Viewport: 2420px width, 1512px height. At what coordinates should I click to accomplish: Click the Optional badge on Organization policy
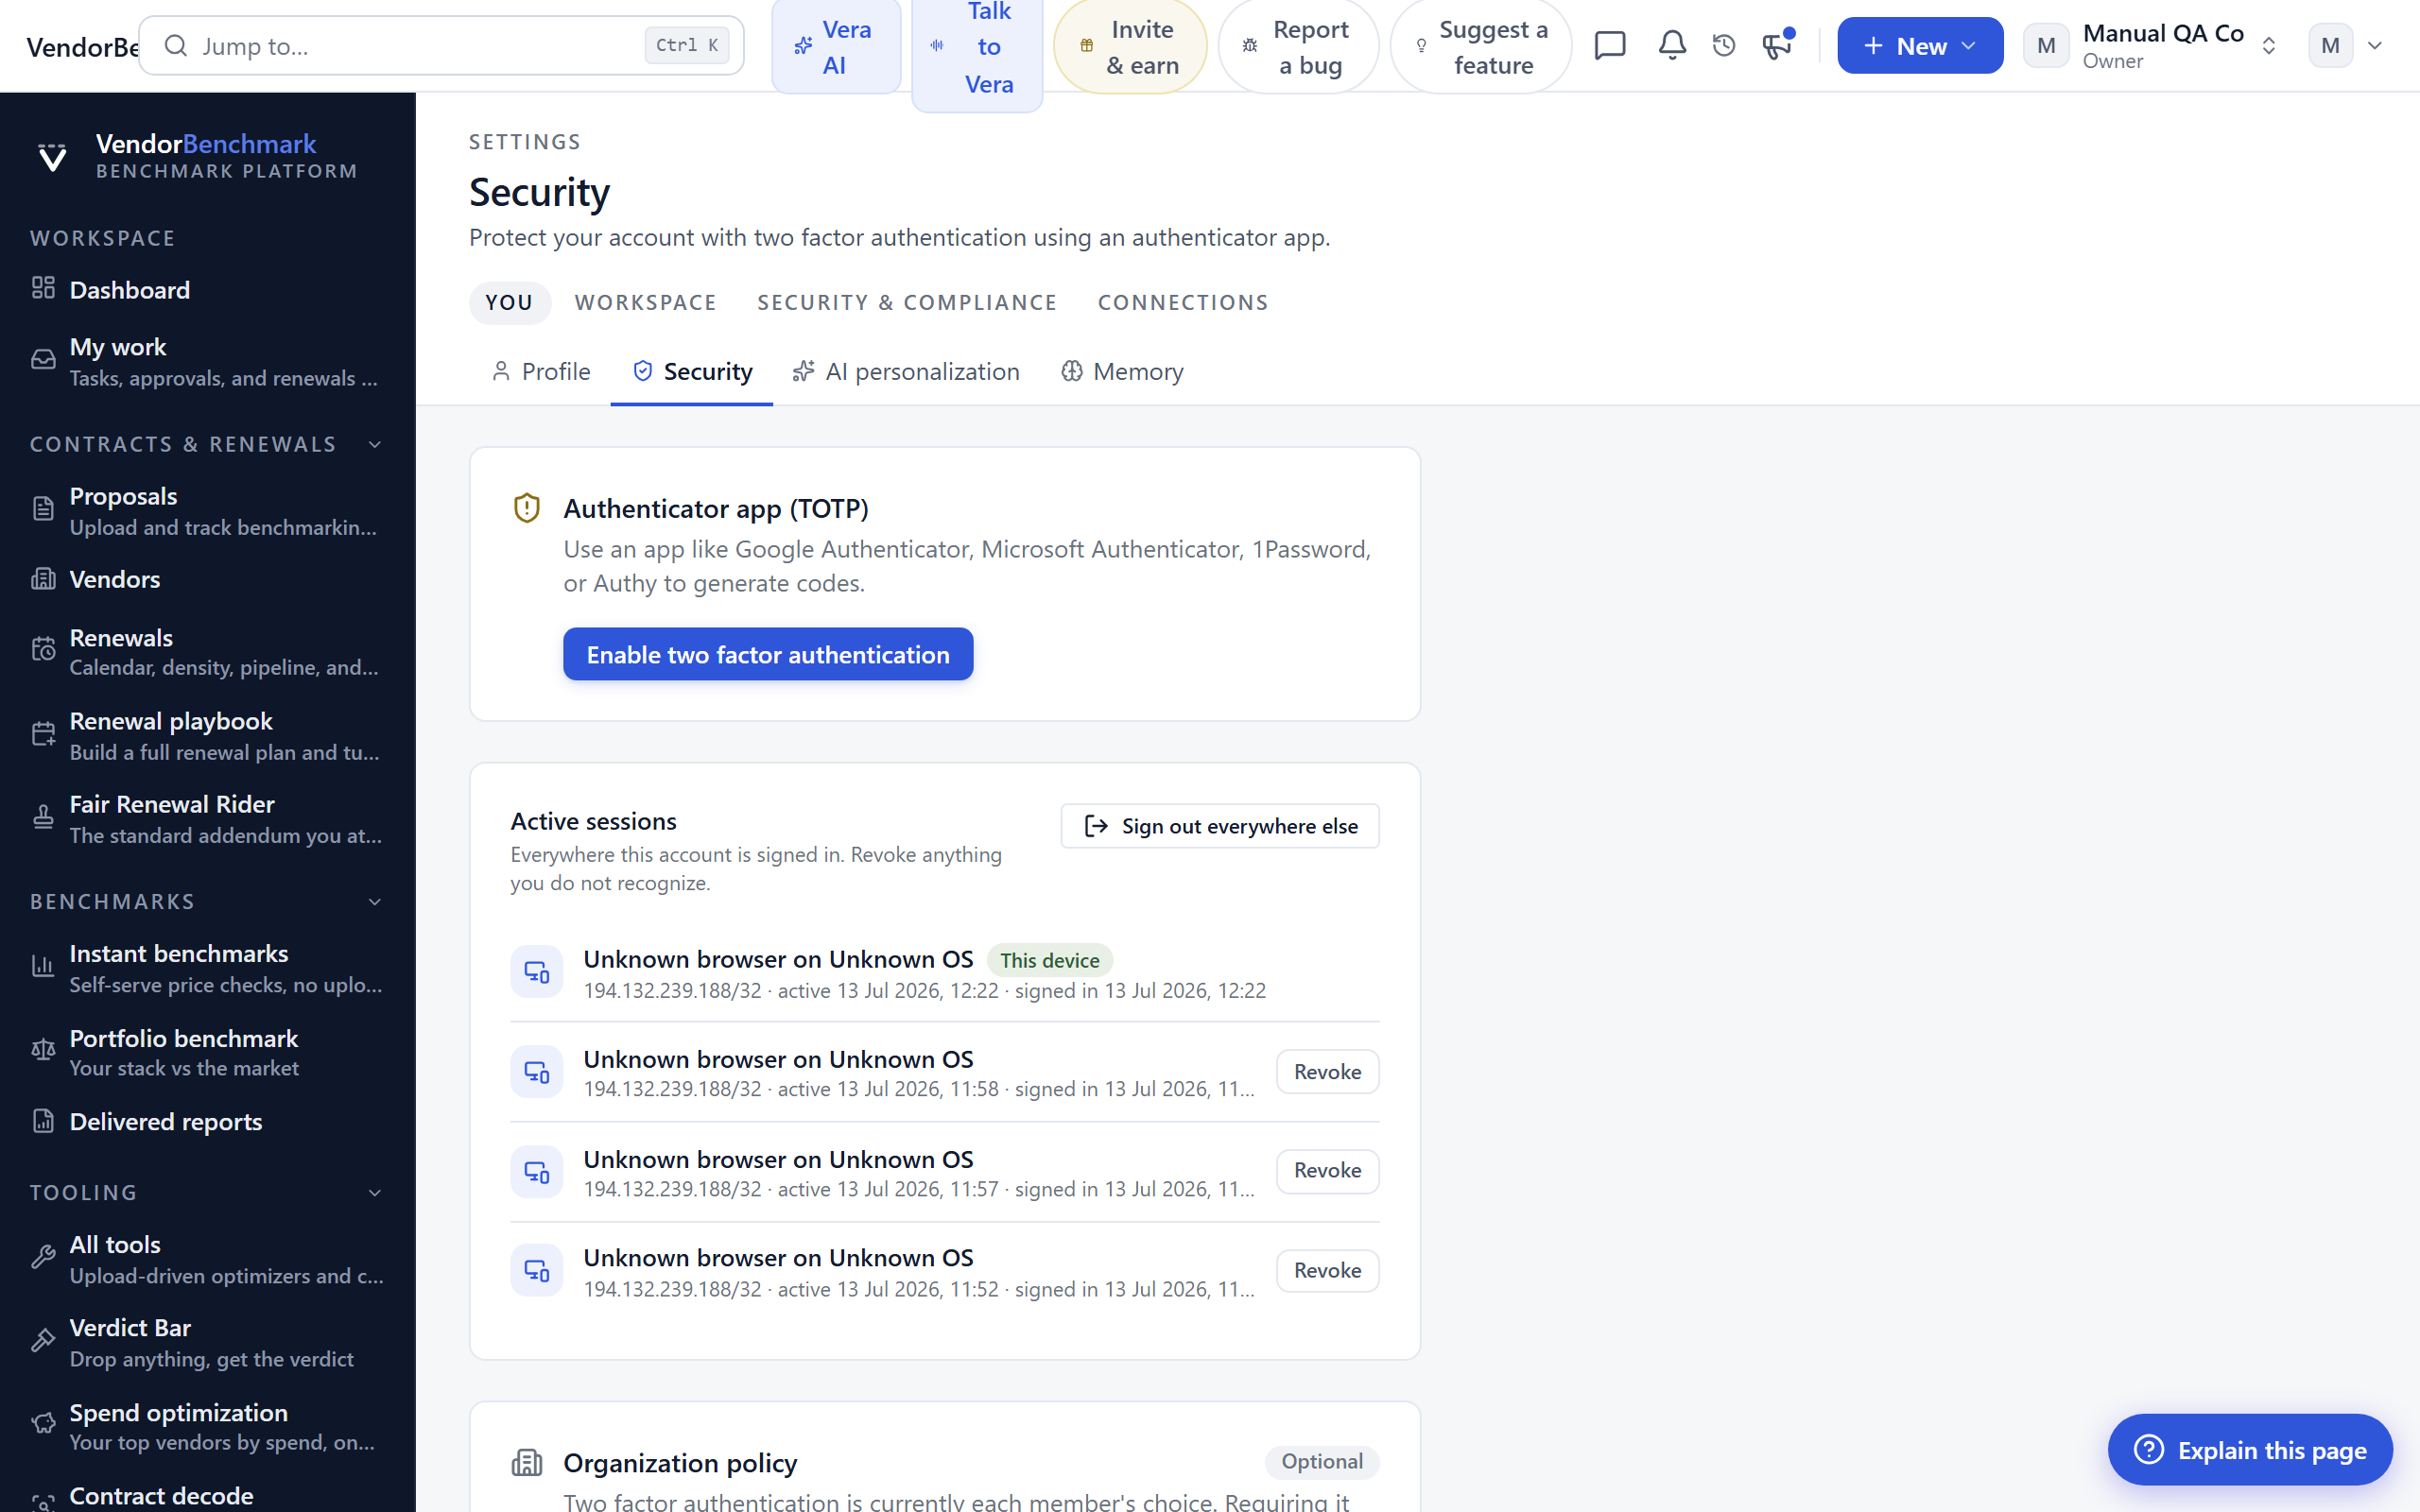(1322, 1461)
